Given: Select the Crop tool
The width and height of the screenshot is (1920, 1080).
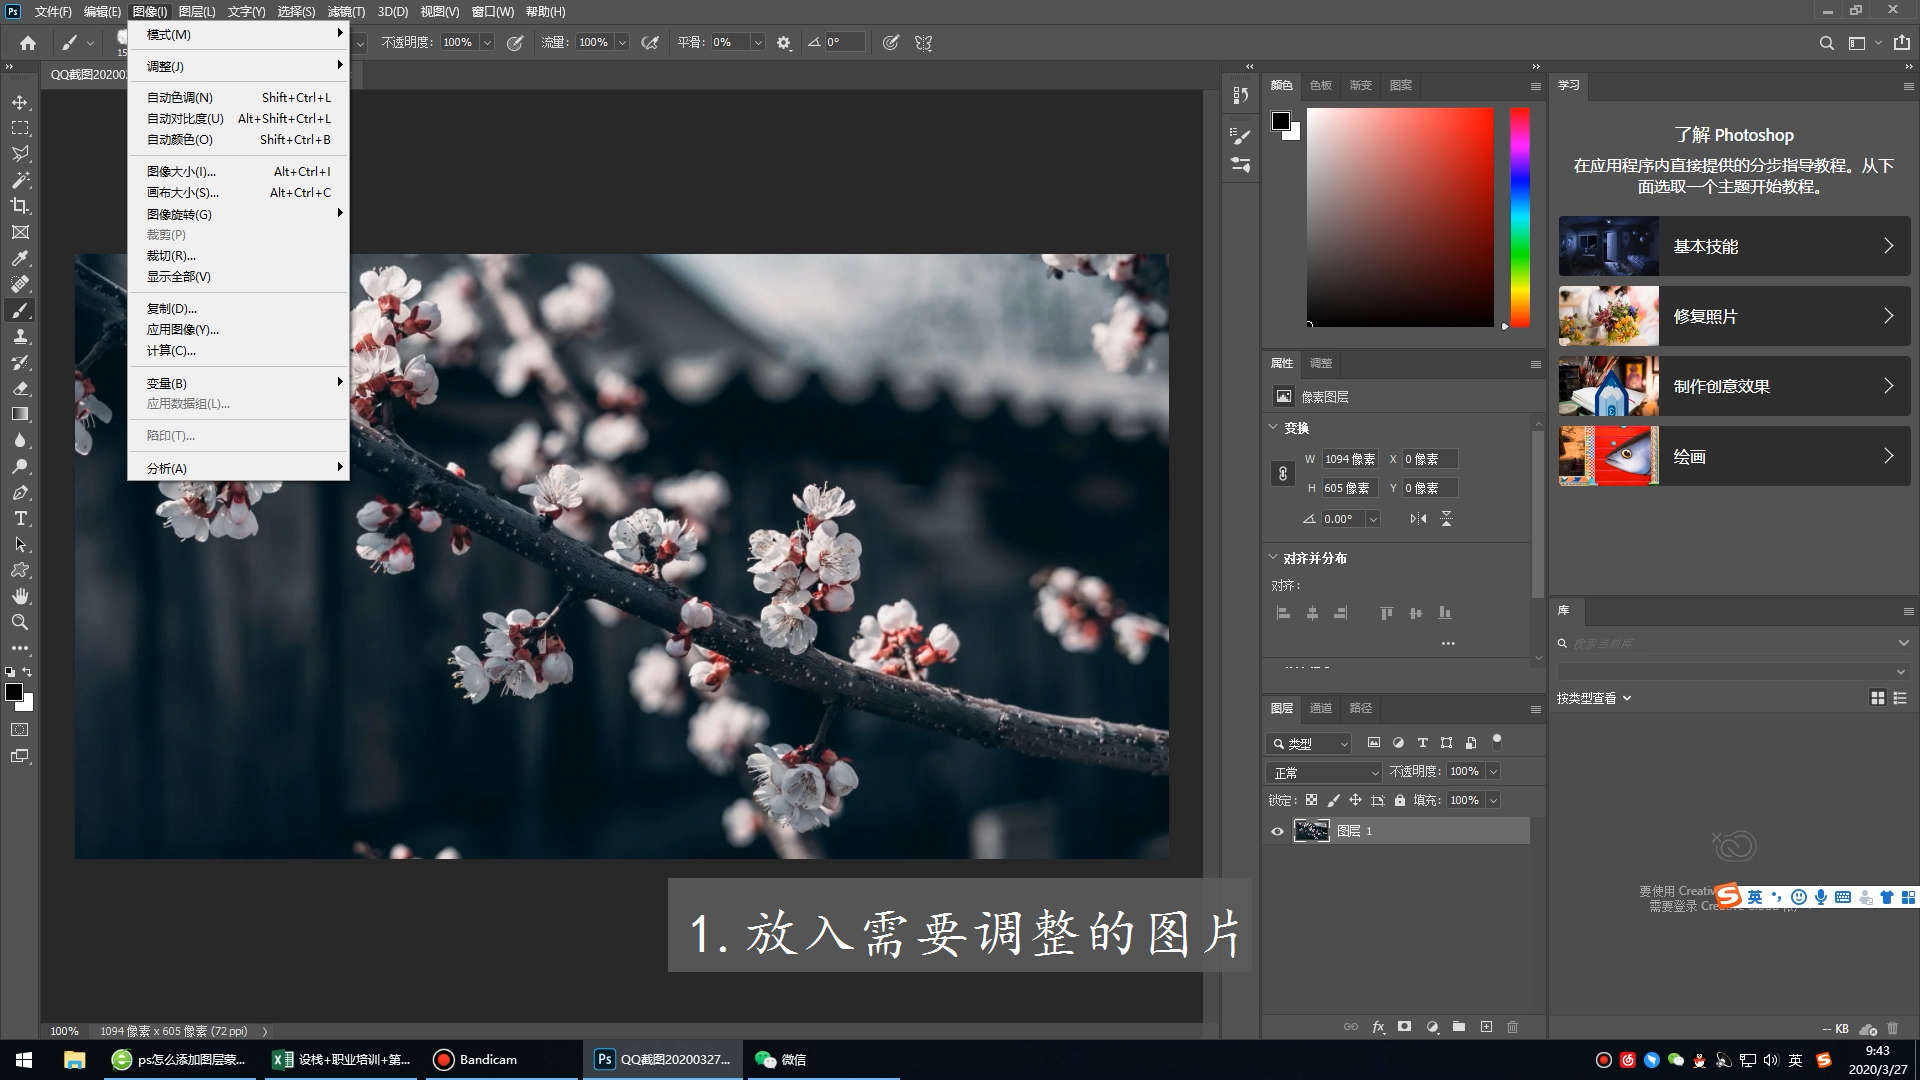Looking at the screenshot, I should pyautogui.click(x=20, y=206).
